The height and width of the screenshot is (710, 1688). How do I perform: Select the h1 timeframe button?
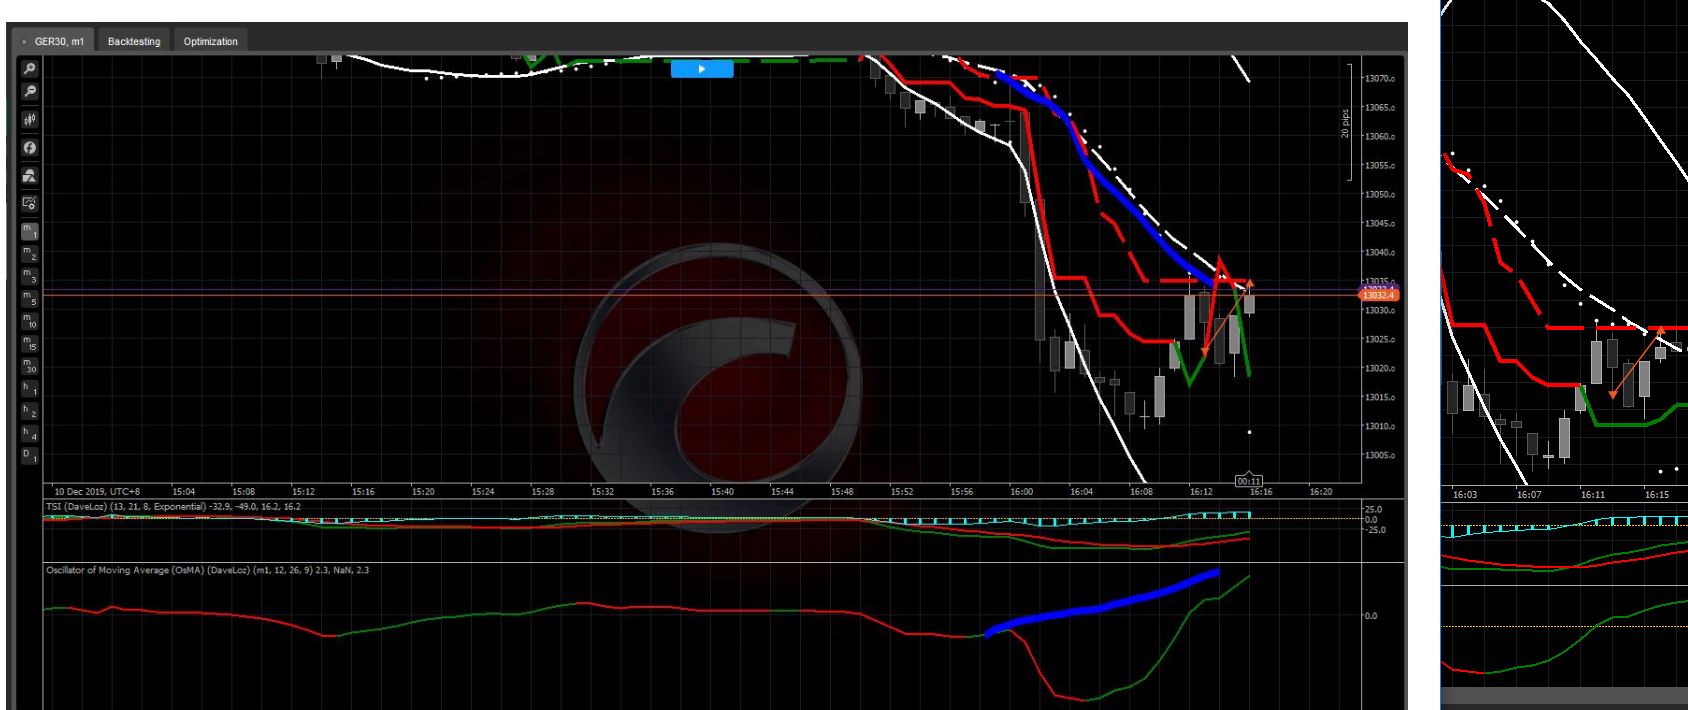click(x=30, y=388)
